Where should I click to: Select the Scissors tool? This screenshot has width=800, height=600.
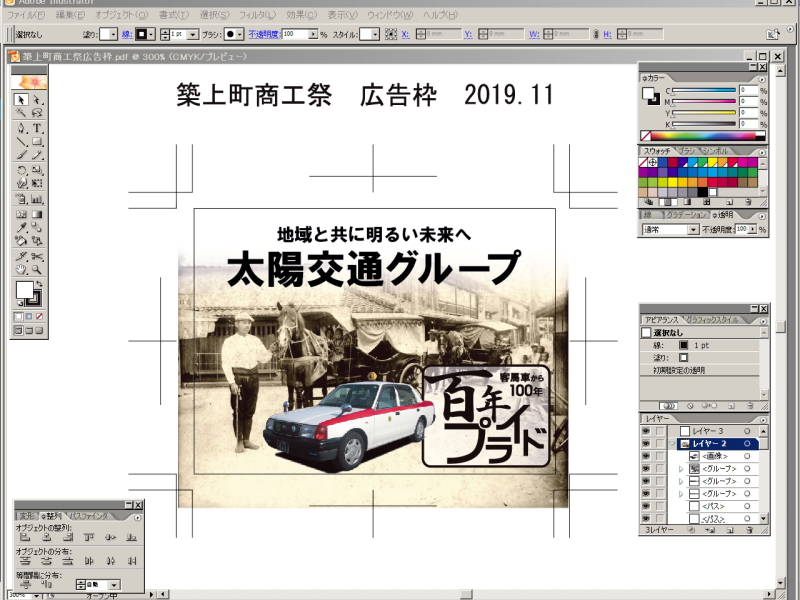(x=37, y=256)
